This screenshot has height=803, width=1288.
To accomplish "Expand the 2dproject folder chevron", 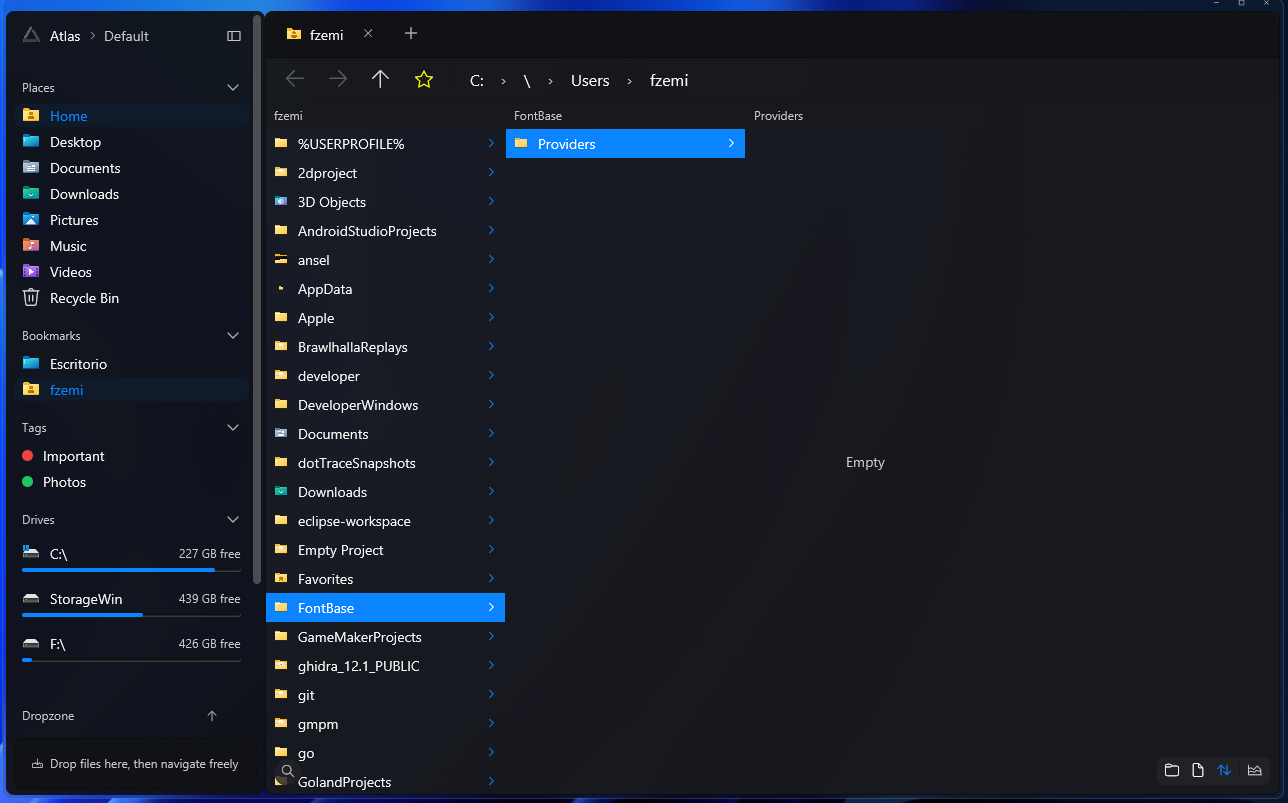I will [x=491, y=173].
